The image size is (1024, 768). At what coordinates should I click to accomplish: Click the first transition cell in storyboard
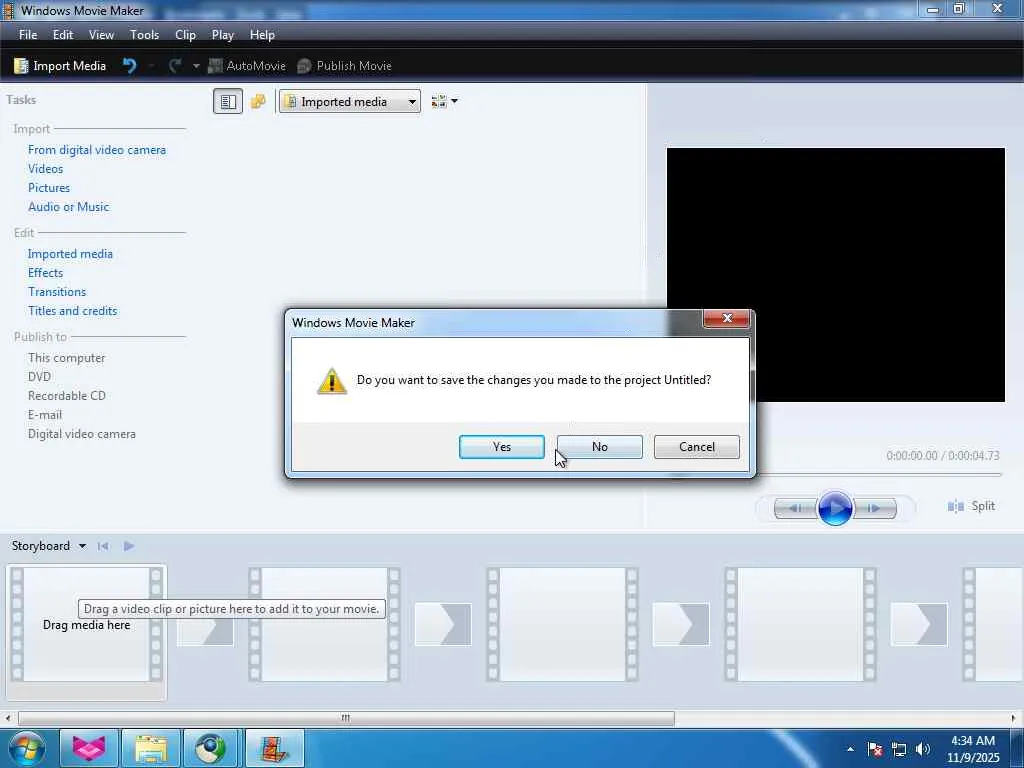(x=205, y=624)
